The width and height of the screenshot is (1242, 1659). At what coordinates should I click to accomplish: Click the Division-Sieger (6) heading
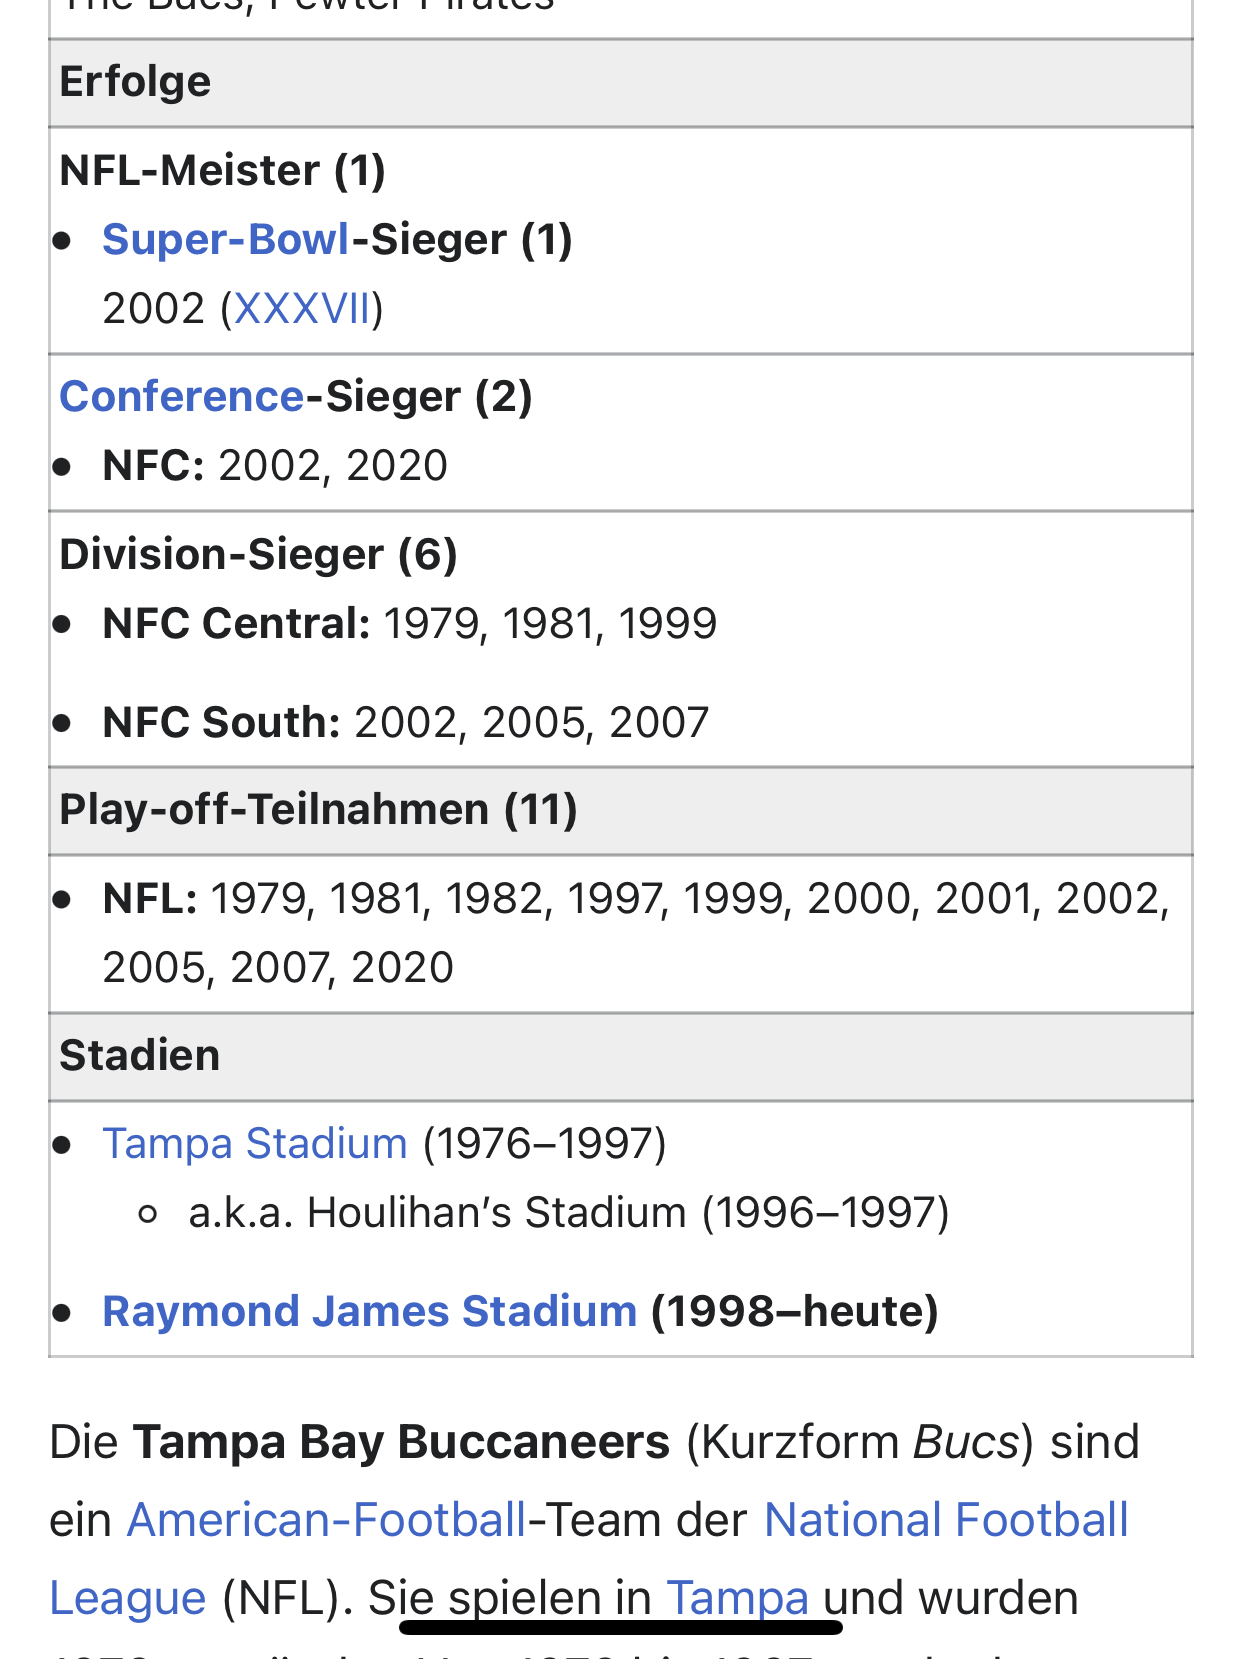point(258,555)
